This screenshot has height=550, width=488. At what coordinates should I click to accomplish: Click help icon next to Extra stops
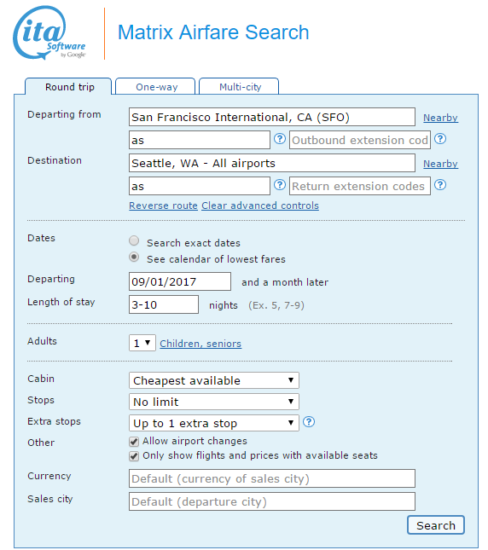309,422
